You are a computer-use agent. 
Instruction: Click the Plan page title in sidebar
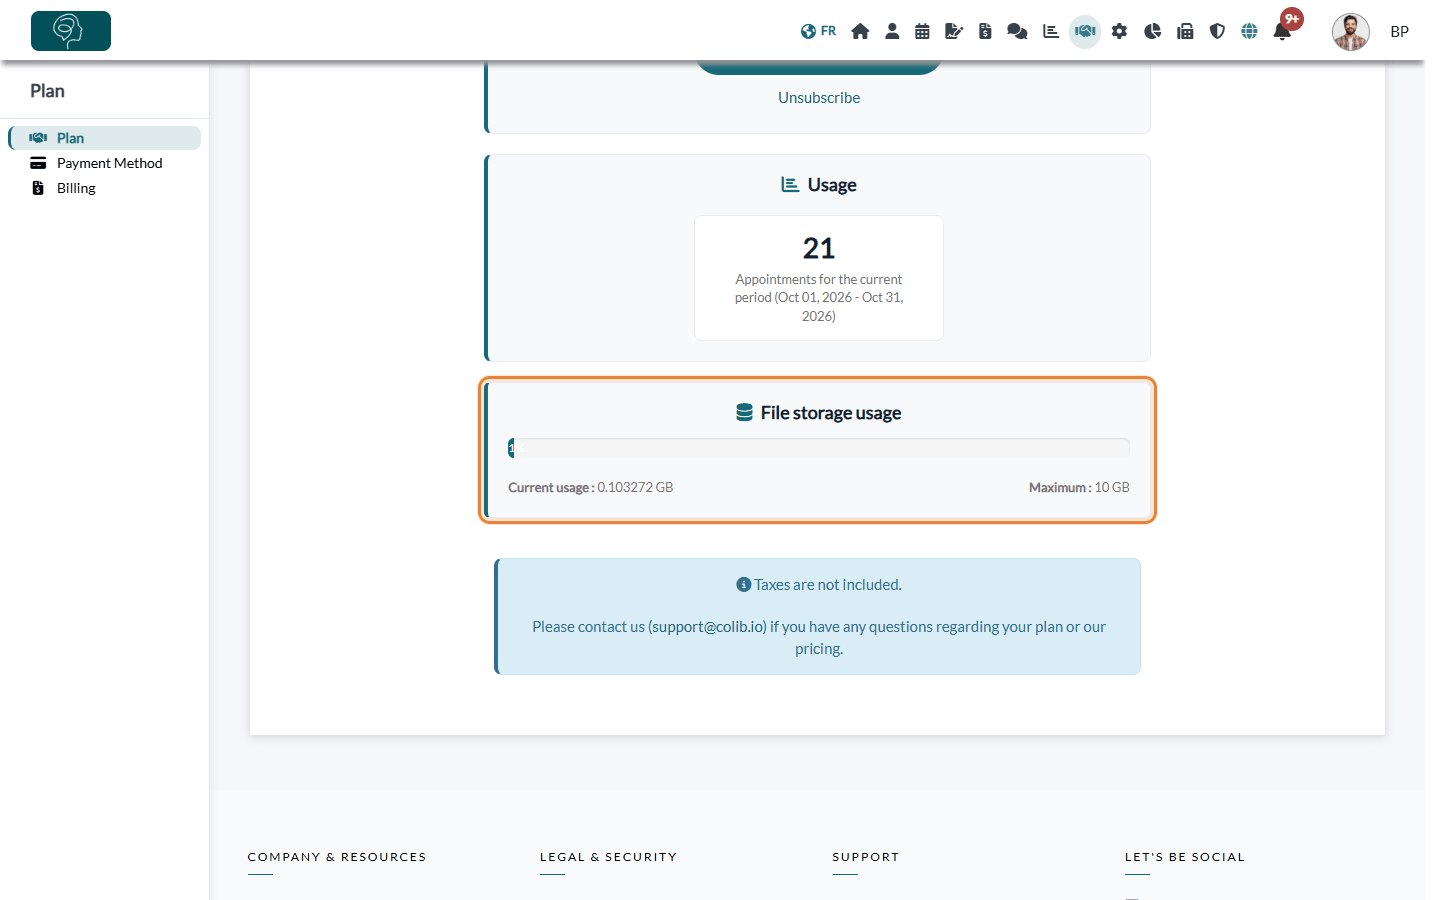pyautogui.click(x=47, y=91)
